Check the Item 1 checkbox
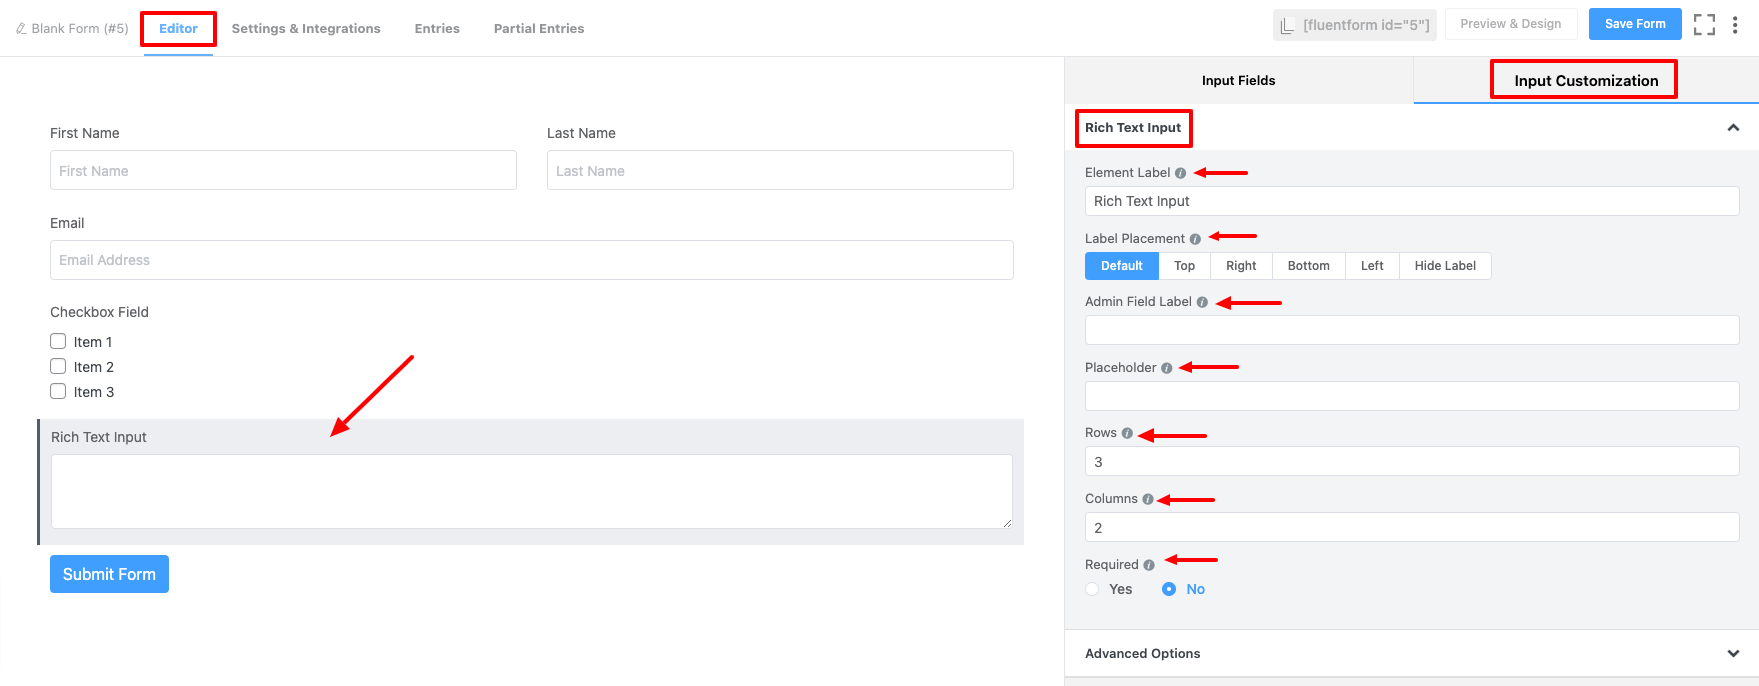This screenshot has height=686, width=1759. pyautogui.click(x=58, y=342)
